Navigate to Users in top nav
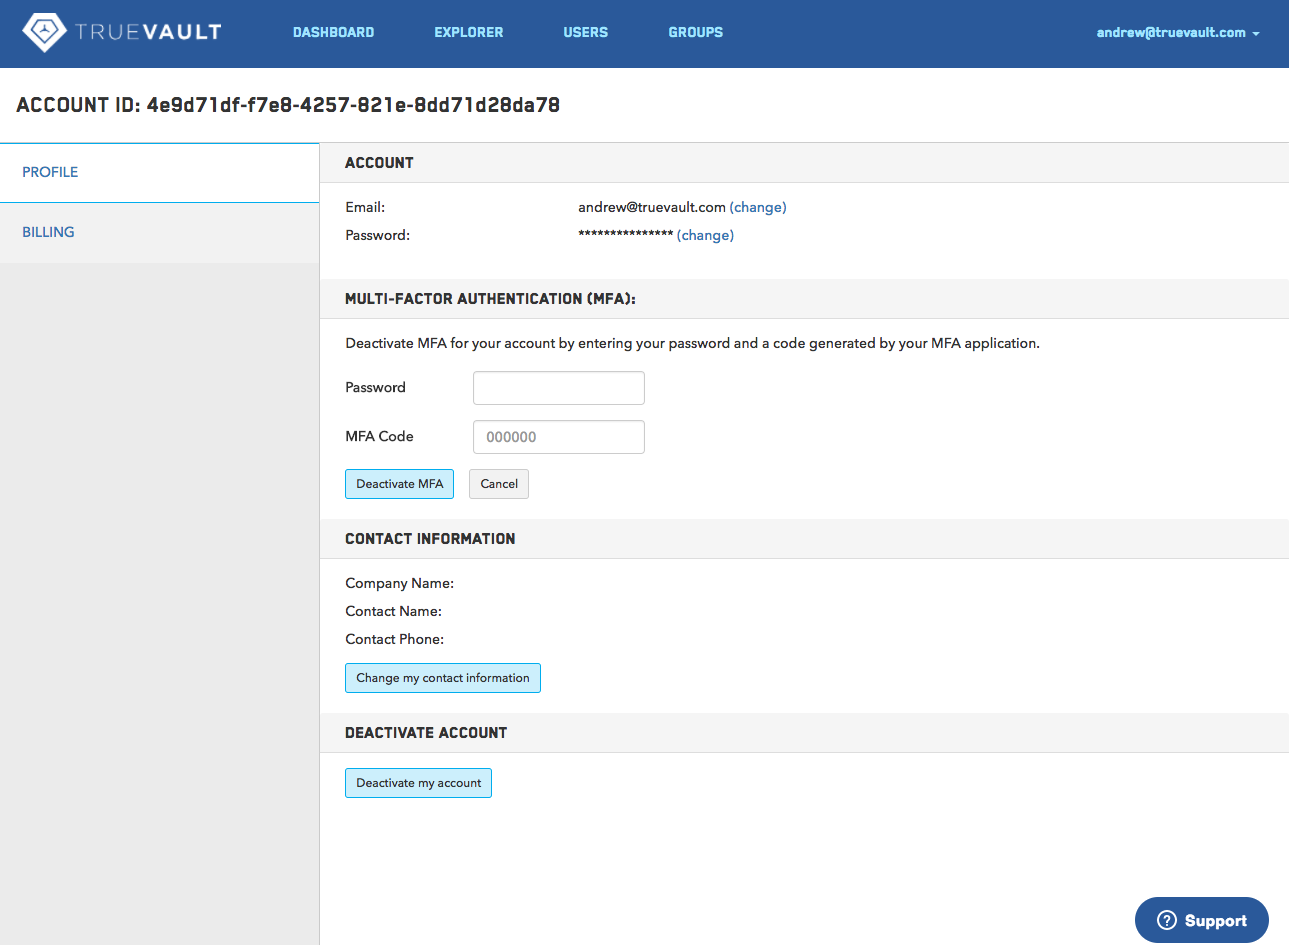The width and height of the screenshot is (1289, 945). 585,32
